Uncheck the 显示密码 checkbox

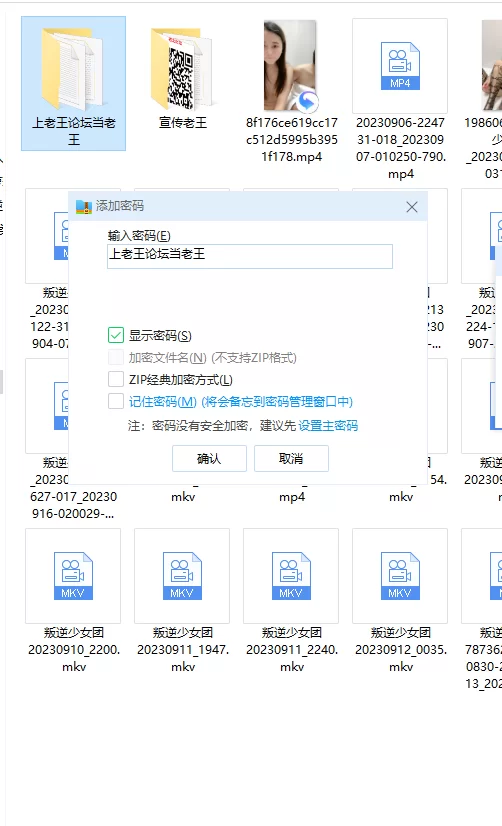click(116, 335)
